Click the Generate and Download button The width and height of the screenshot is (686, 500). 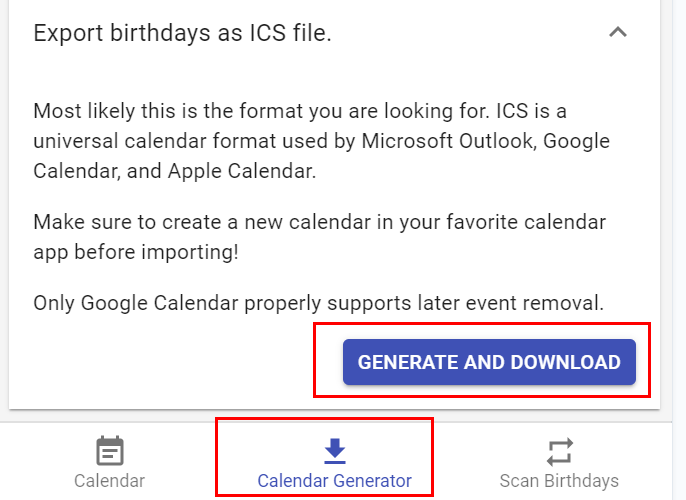489,362
